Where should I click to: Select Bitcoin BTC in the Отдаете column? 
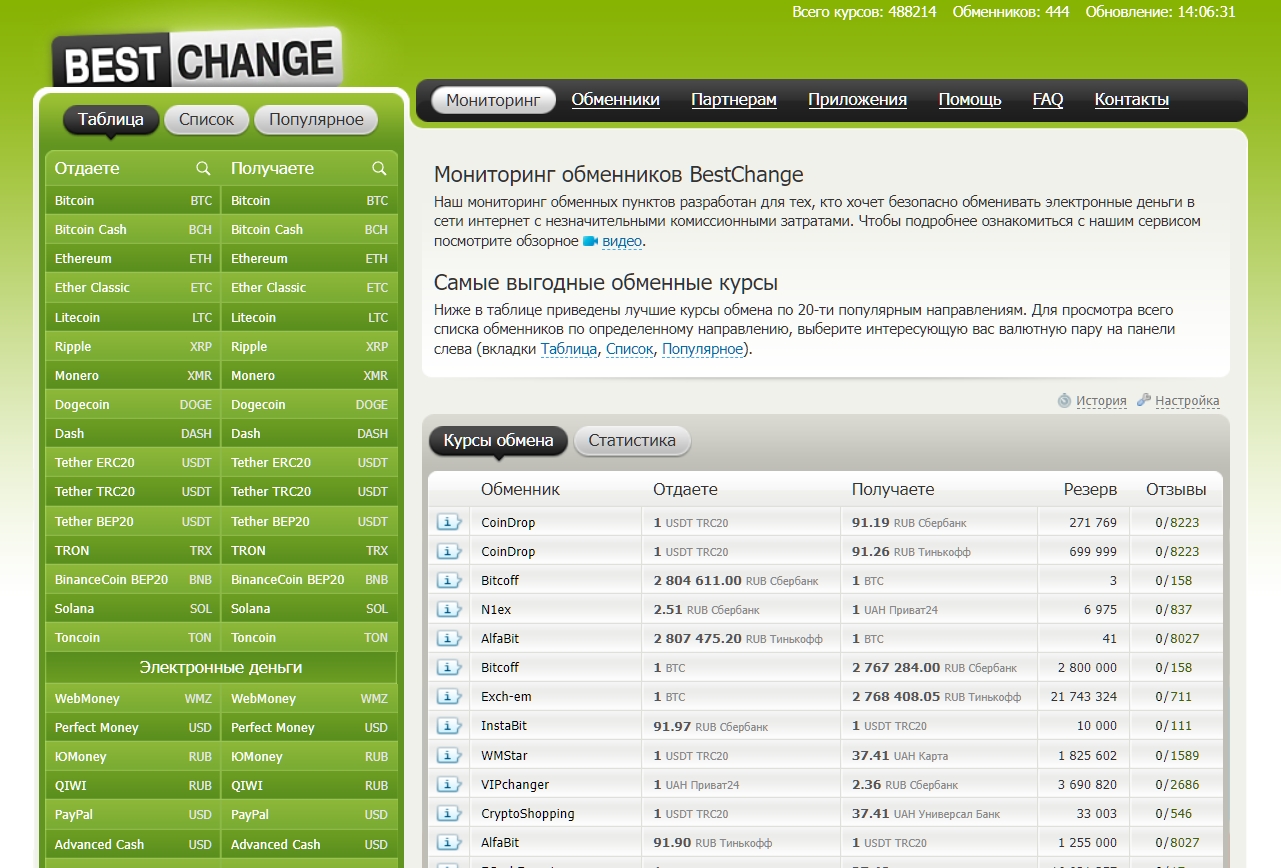(133, 201)
